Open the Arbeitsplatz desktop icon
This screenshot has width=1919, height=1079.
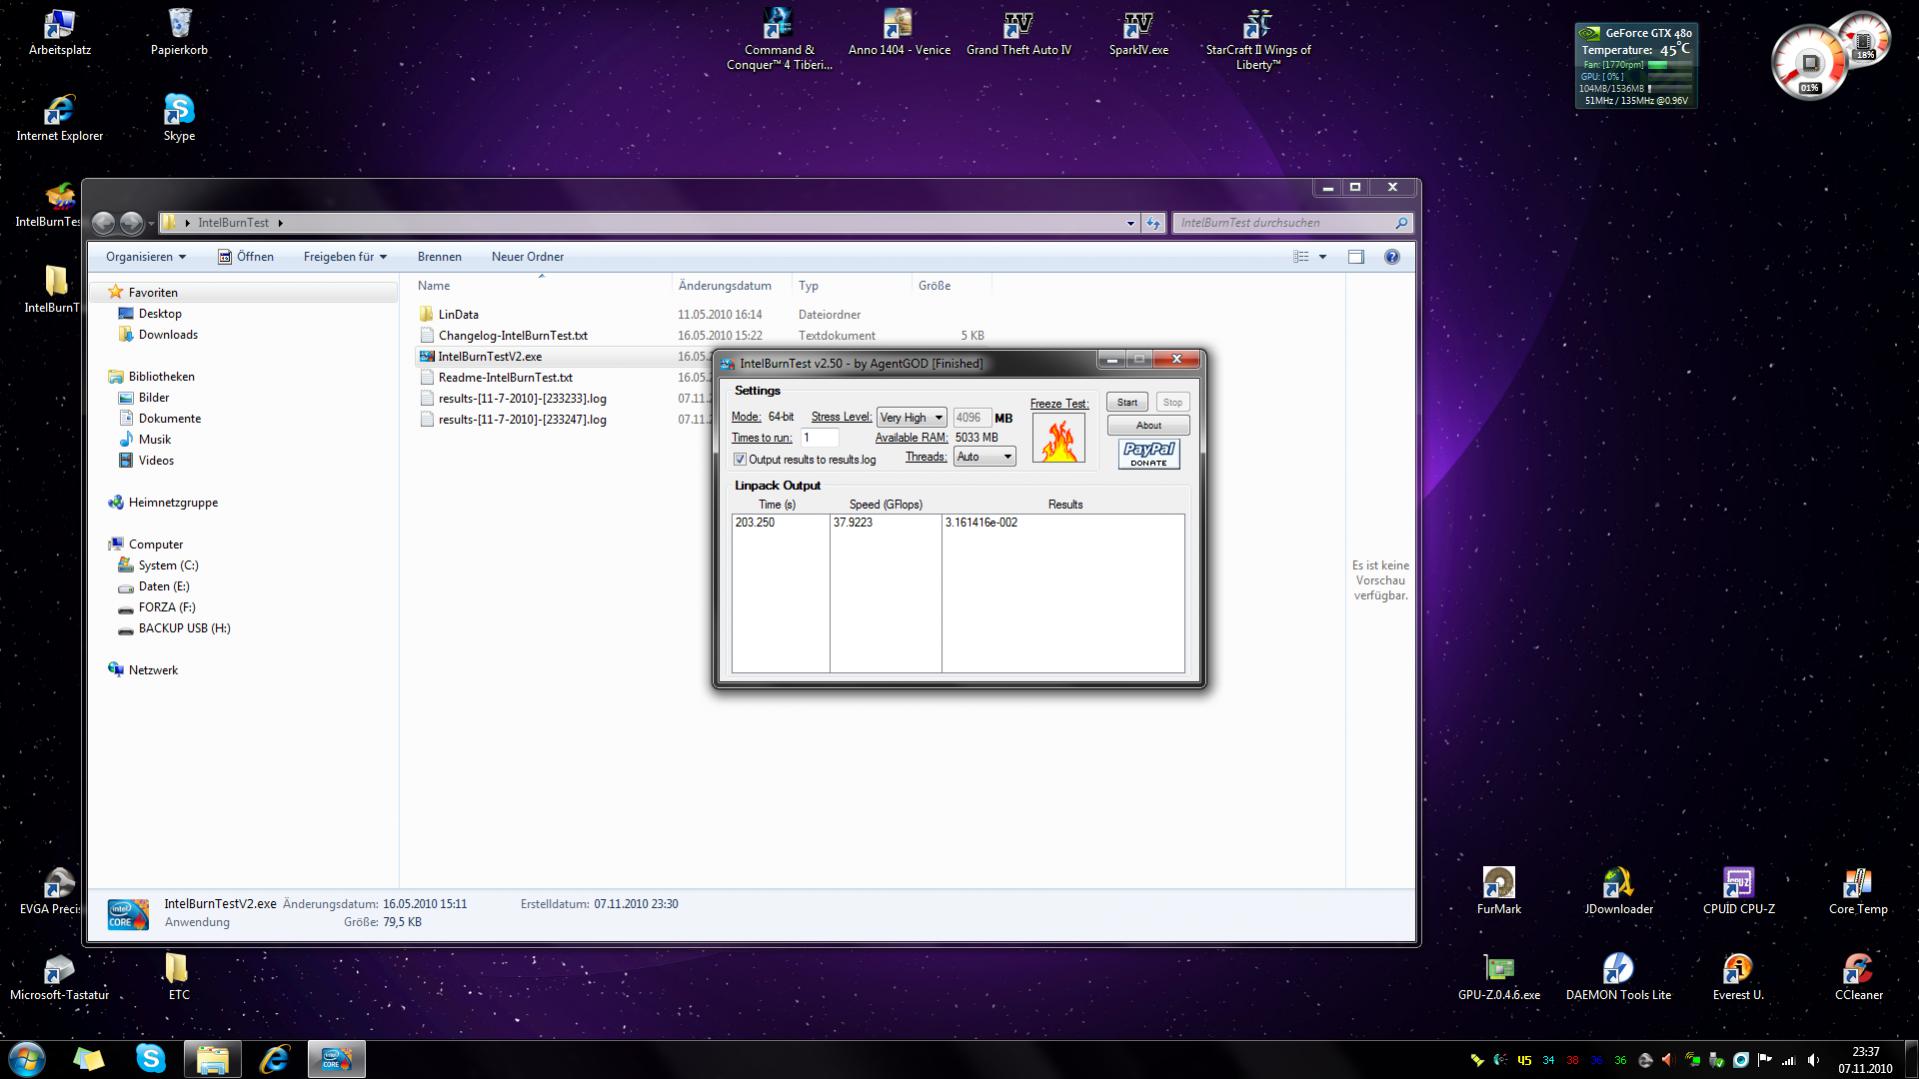pos(60,32)
